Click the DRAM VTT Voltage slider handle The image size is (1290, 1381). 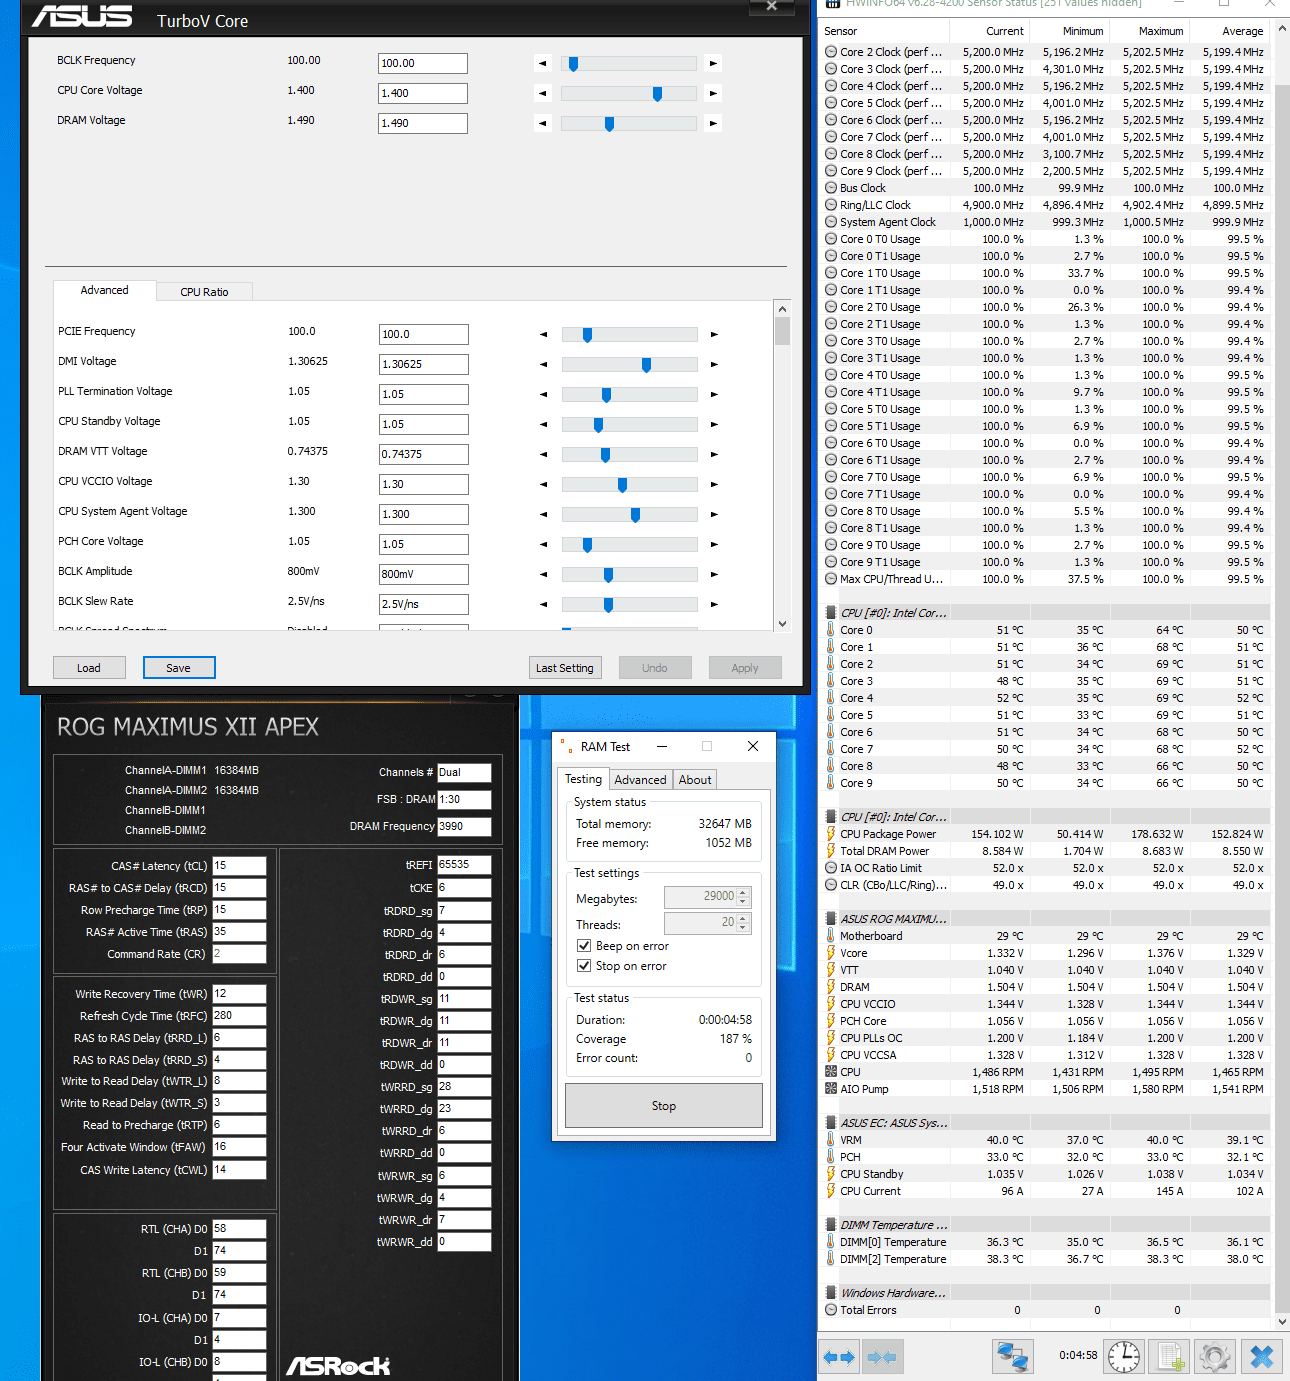coord(605,455)
